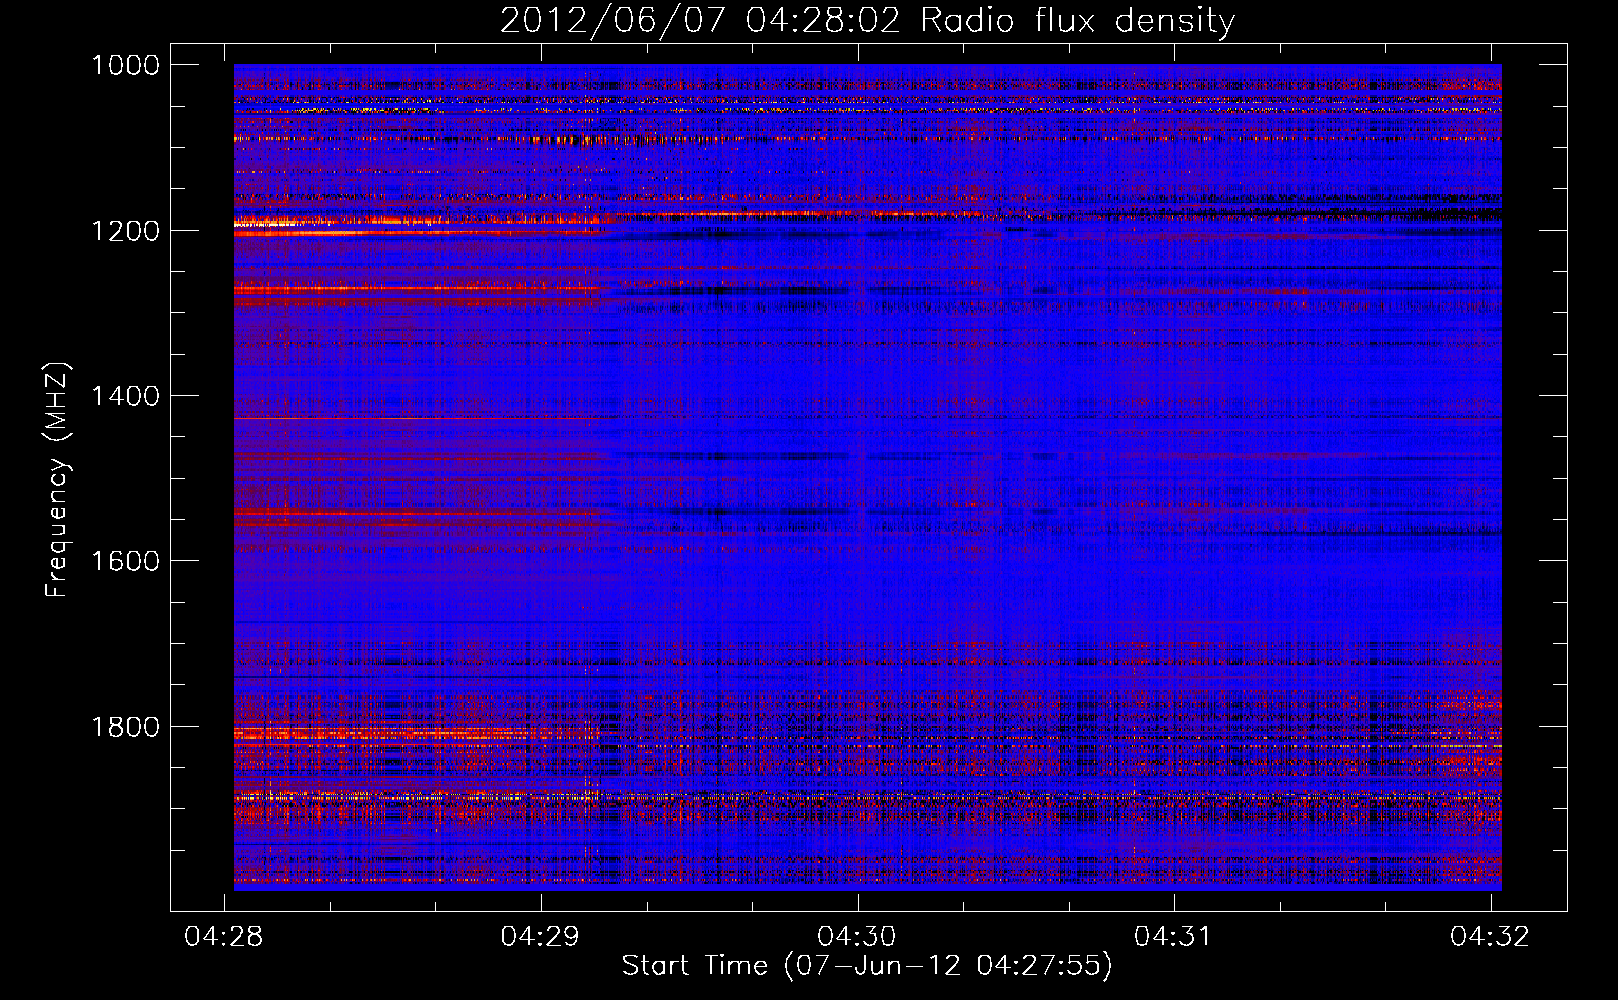Click the '04:31' time axis label

point(1173,936)
